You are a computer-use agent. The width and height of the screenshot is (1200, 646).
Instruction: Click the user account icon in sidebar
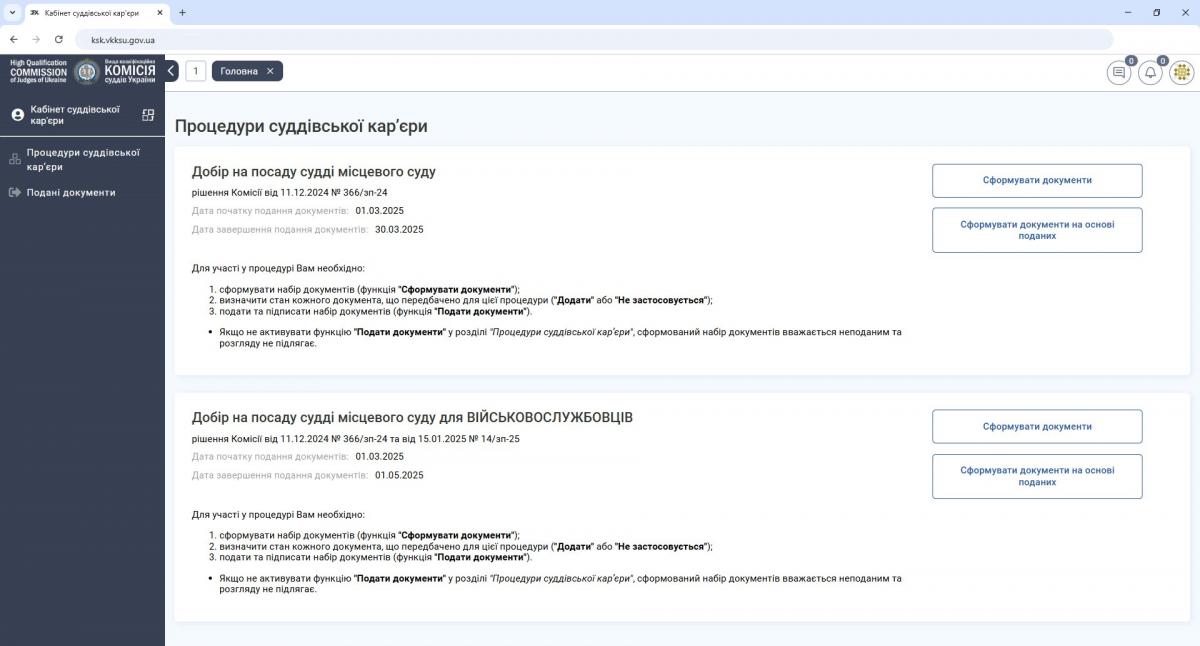[x=17, y=115]
